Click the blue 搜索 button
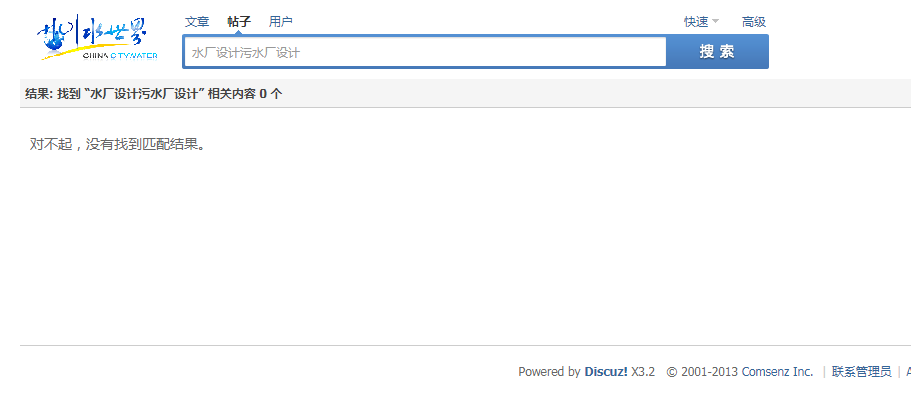 pyautogui.click(x=717, y=52)
